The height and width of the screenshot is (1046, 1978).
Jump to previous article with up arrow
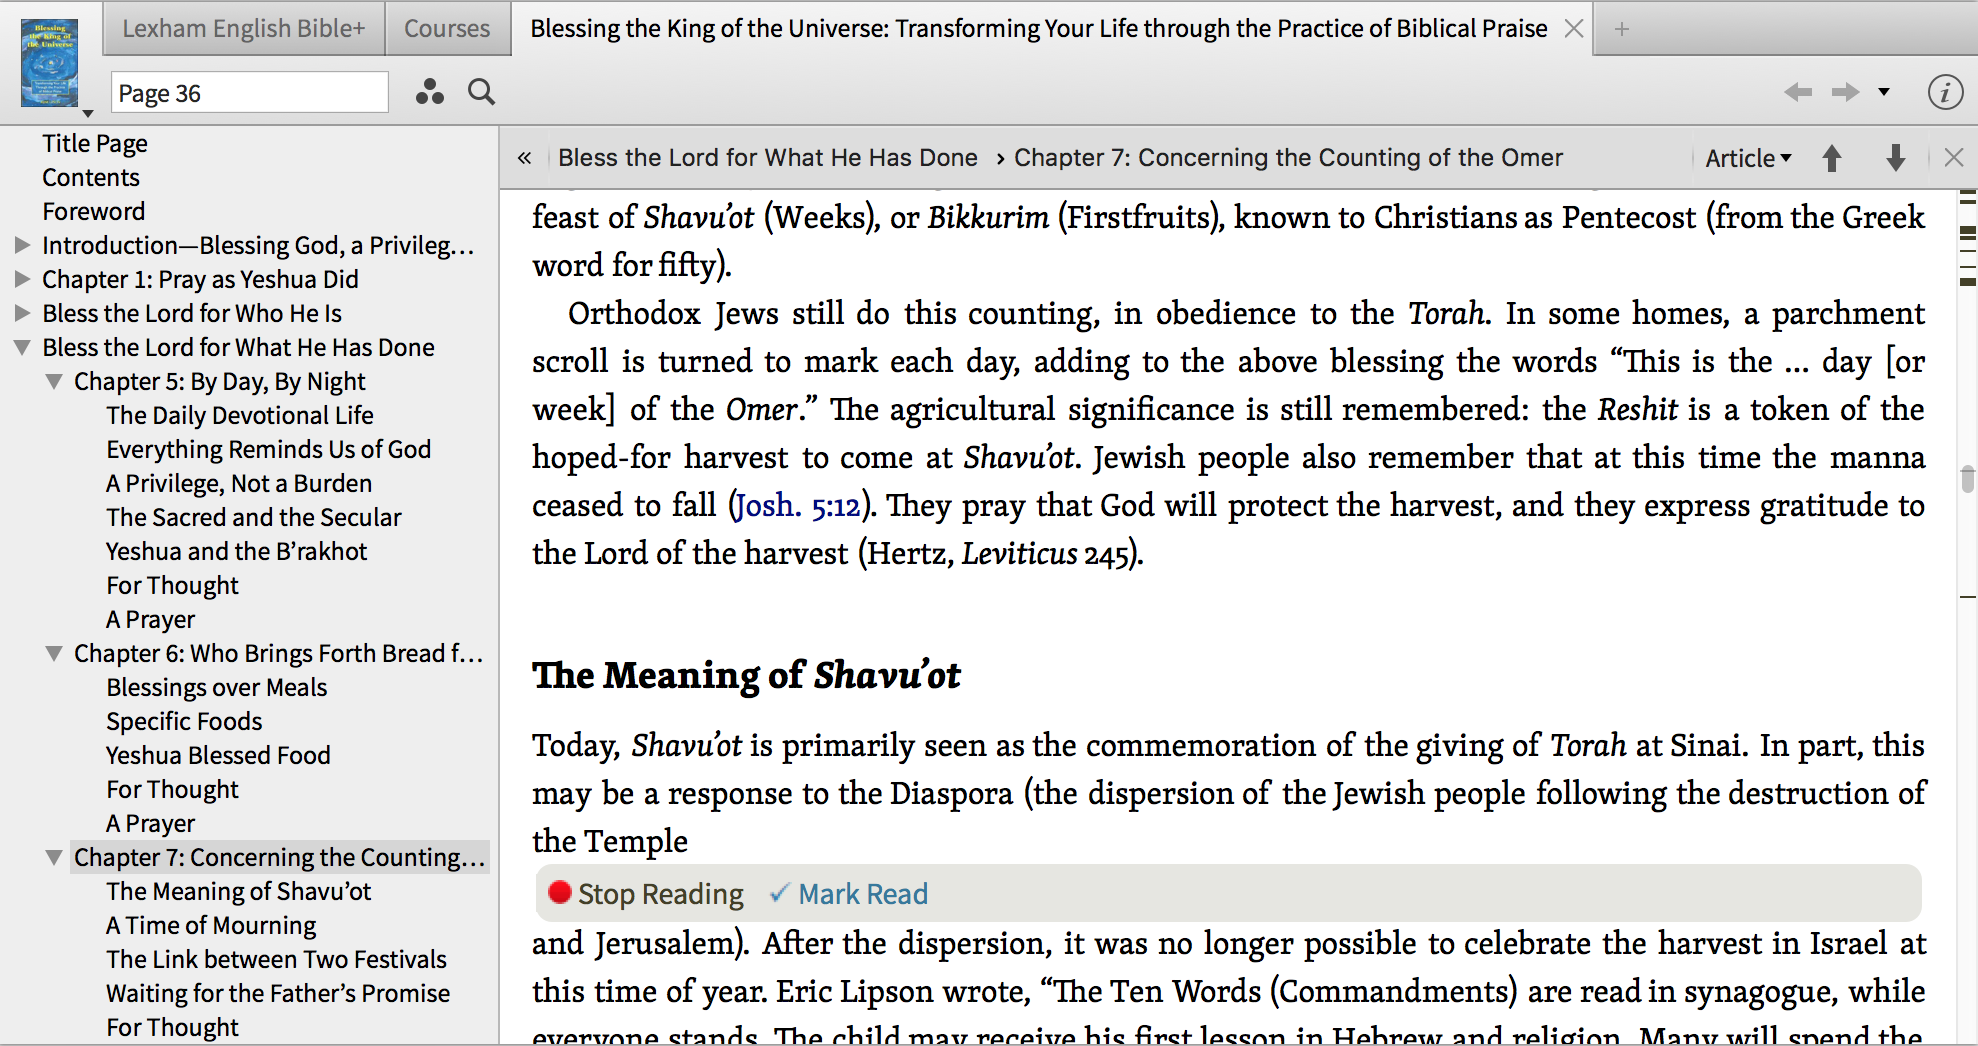[x=1832, y=158]
